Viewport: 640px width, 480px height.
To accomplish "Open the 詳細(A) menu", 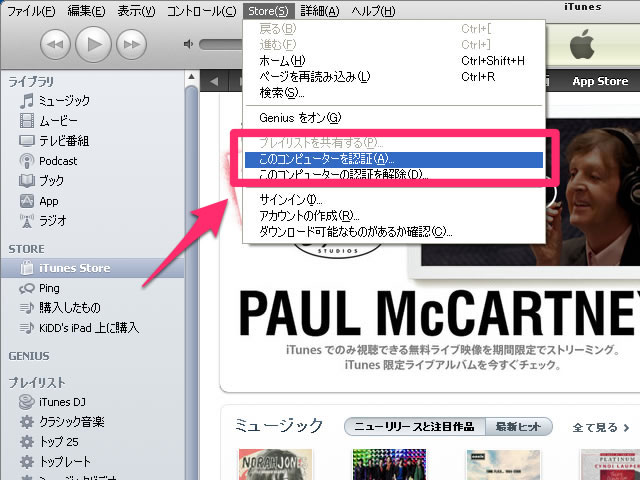I will 320,11.
